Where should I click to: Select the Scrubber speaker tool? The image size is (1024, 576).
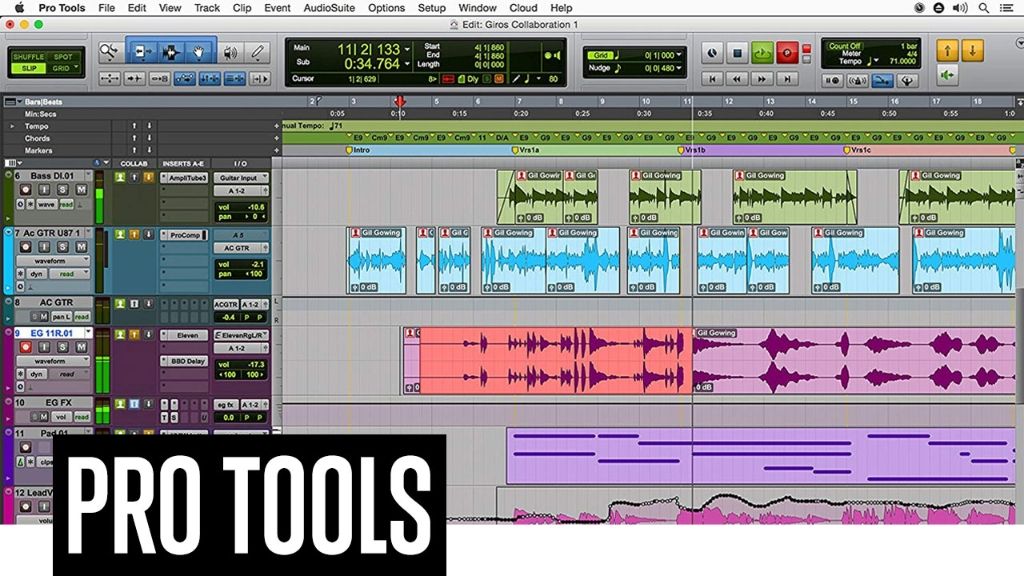point(230,52)
